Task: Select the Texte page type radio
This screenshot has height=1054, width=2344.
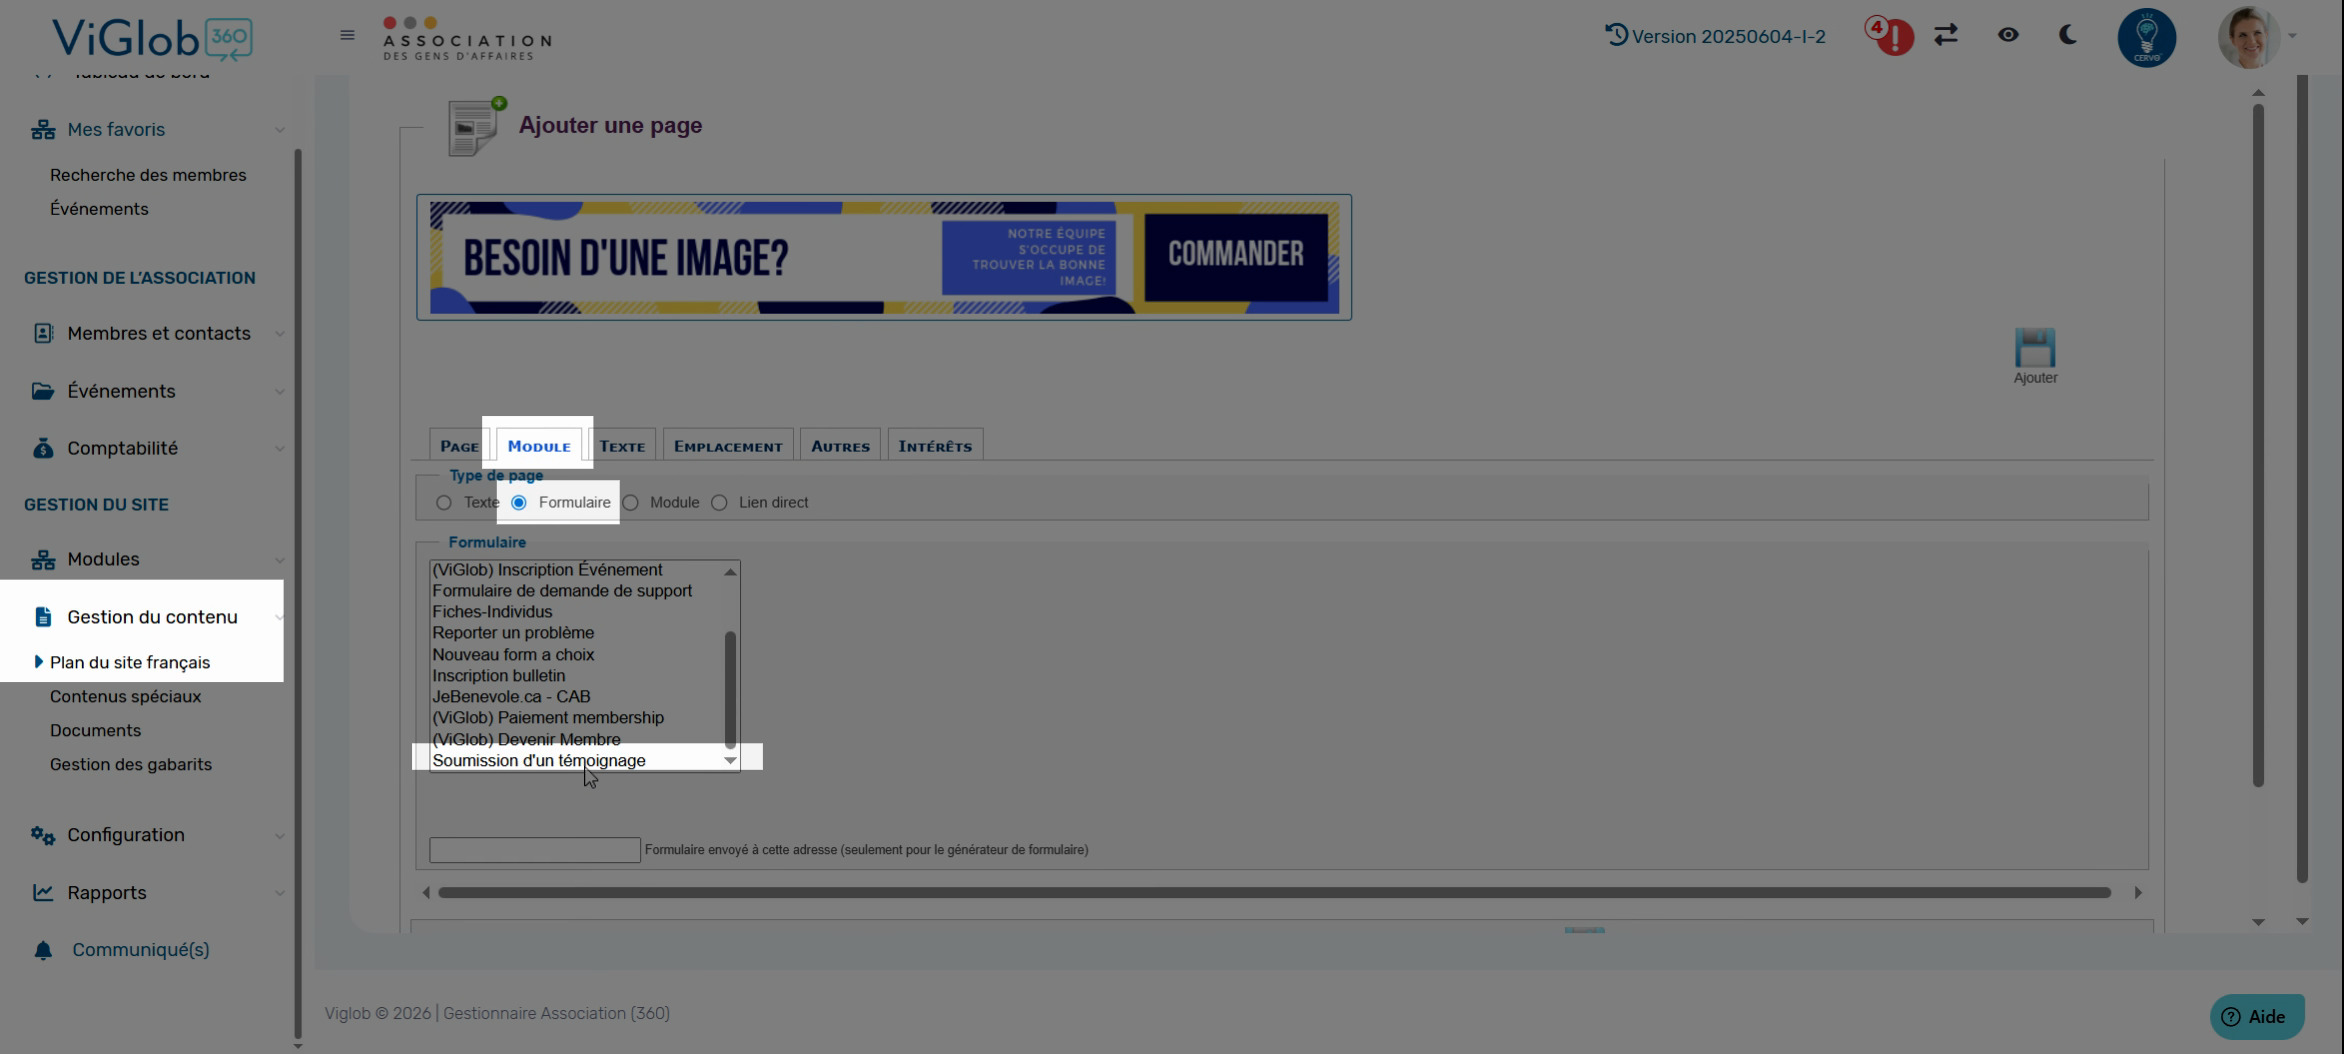Action: tap(444, 503)
